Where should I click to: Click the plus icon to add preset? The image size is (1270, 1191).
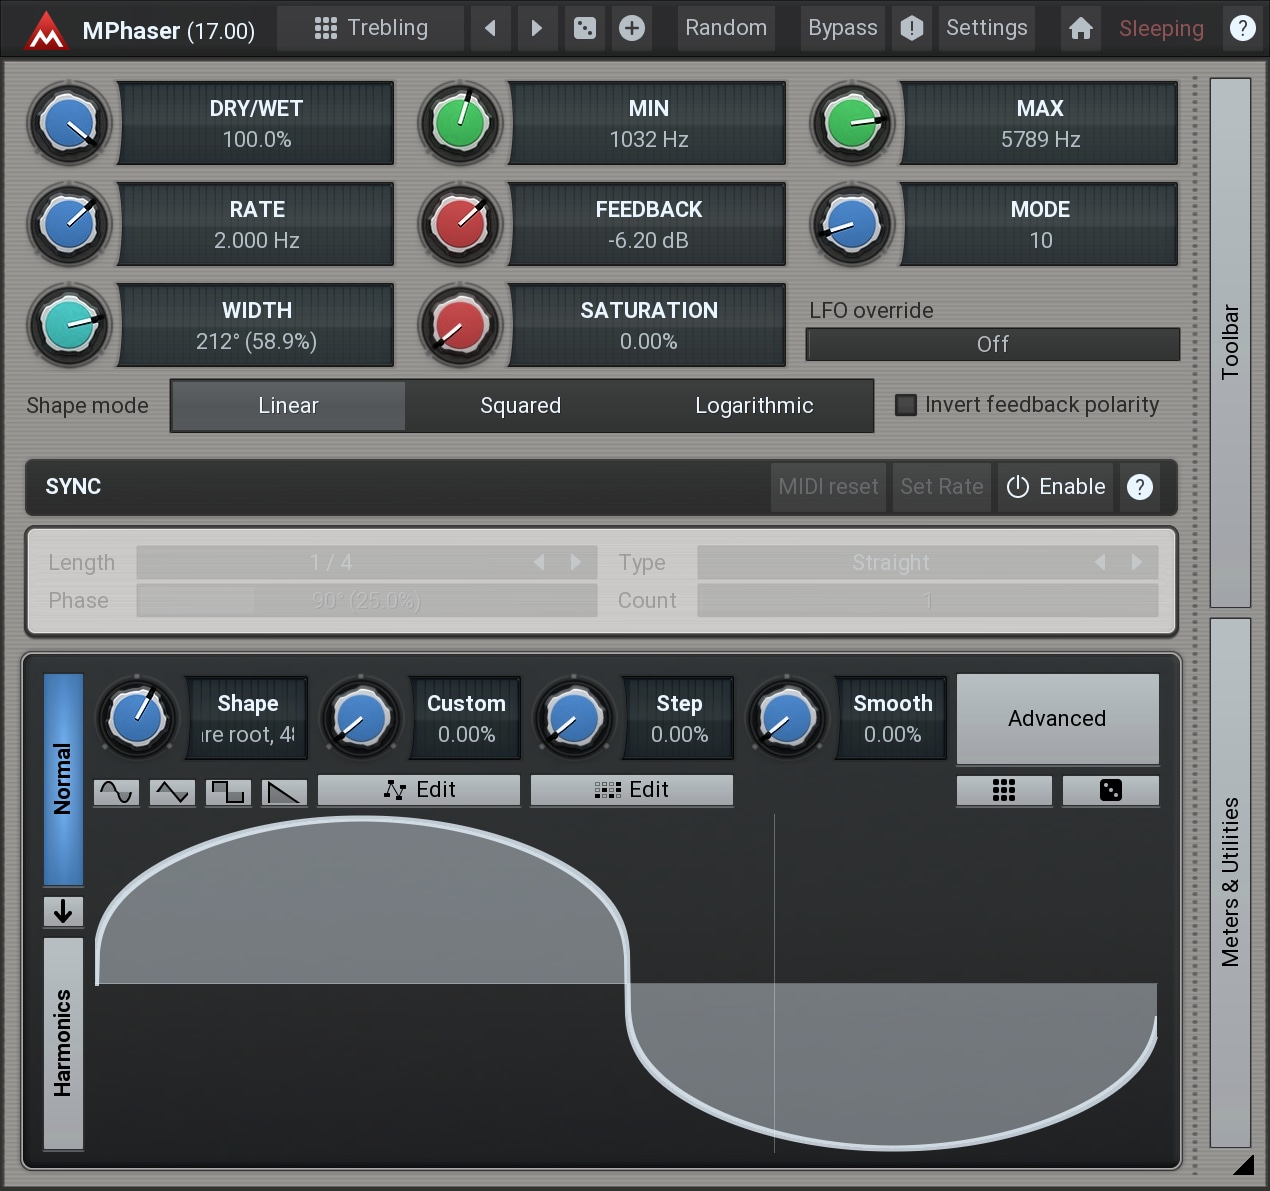[x=631, y=28]
